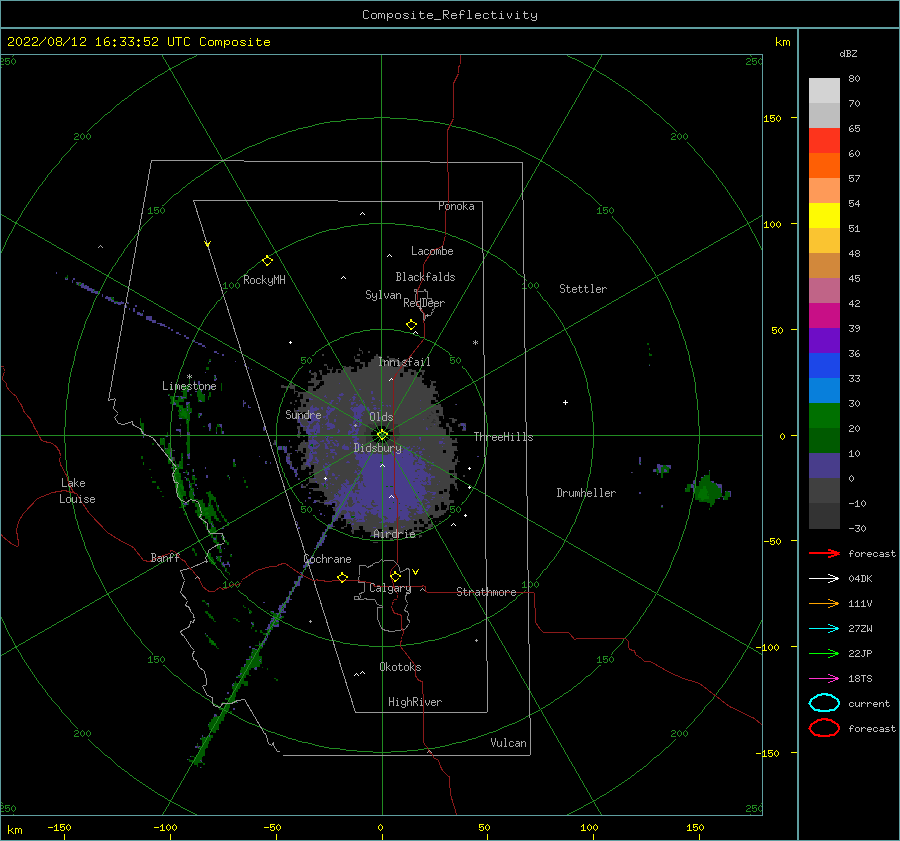Click the HighRiver city label

(x=415, y=702)
